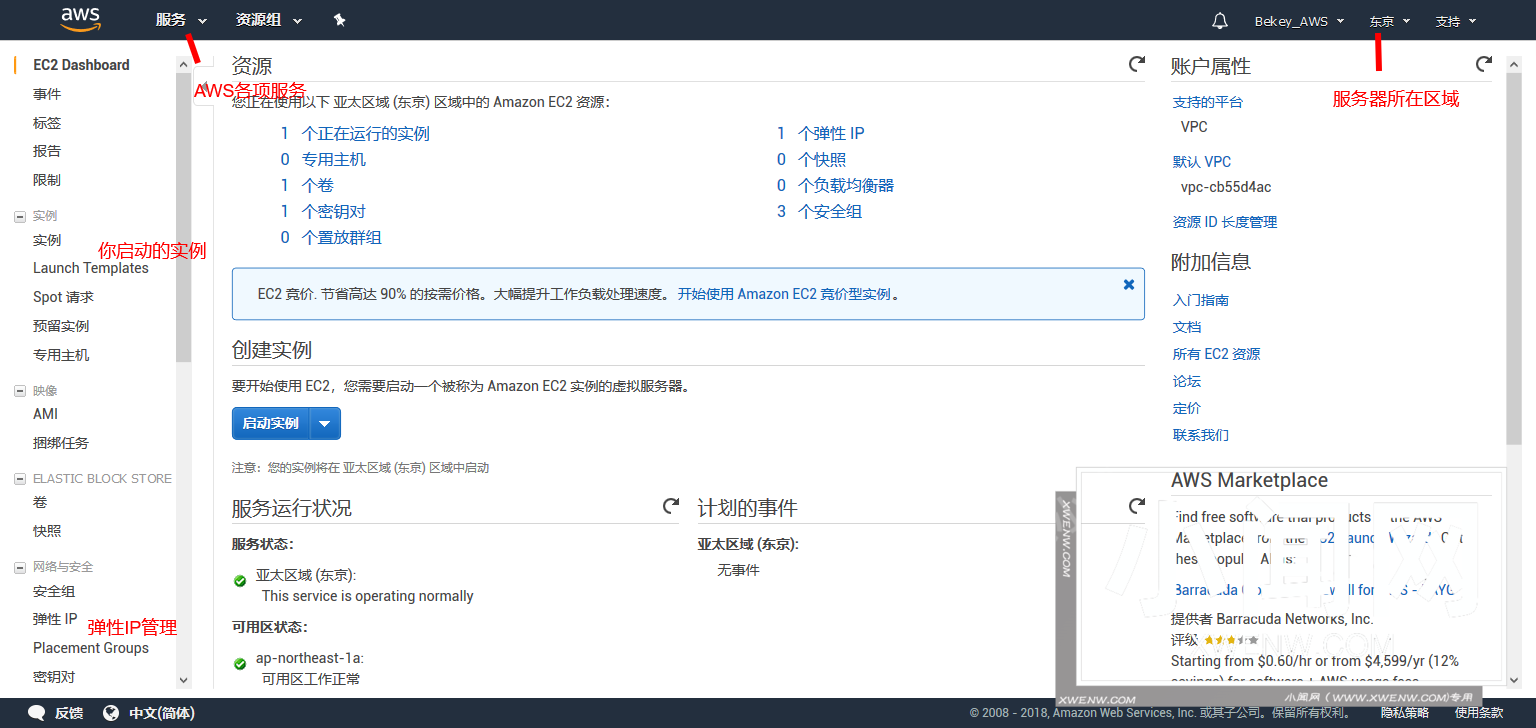Screen dimensions: 1536x728
Task: Open the 东京 region selector
Action: point(1389,21)
